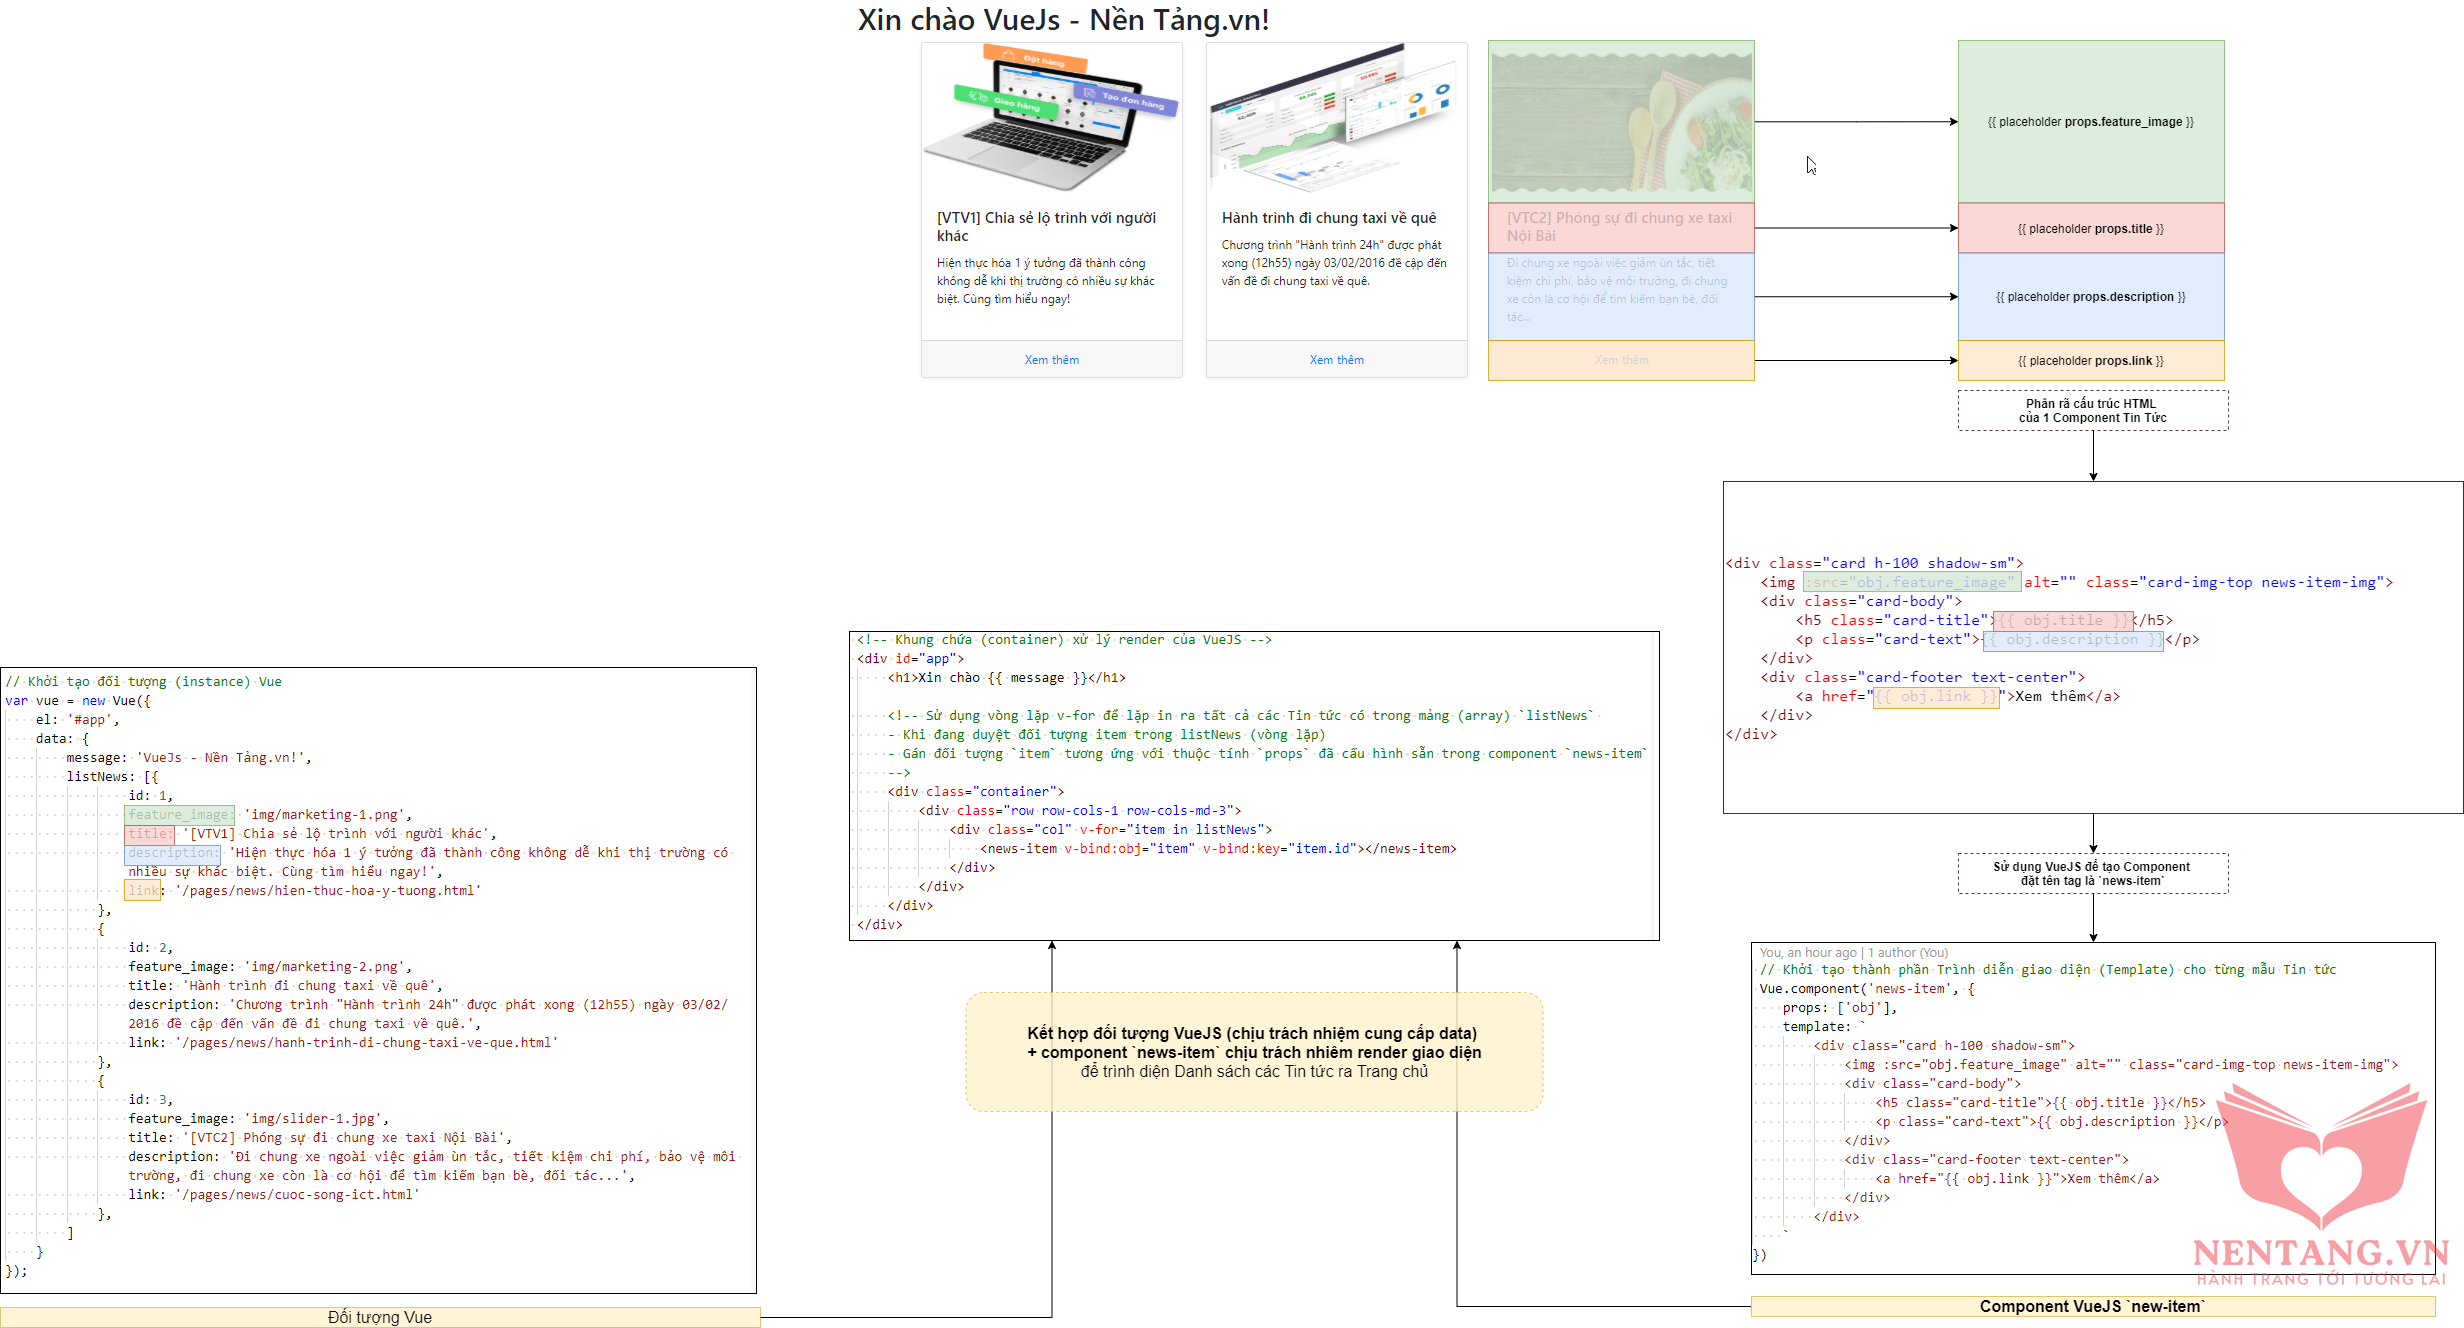
Task: Click the 'Component VueJS new-item' caption bar
Action: (2092, 1306)
